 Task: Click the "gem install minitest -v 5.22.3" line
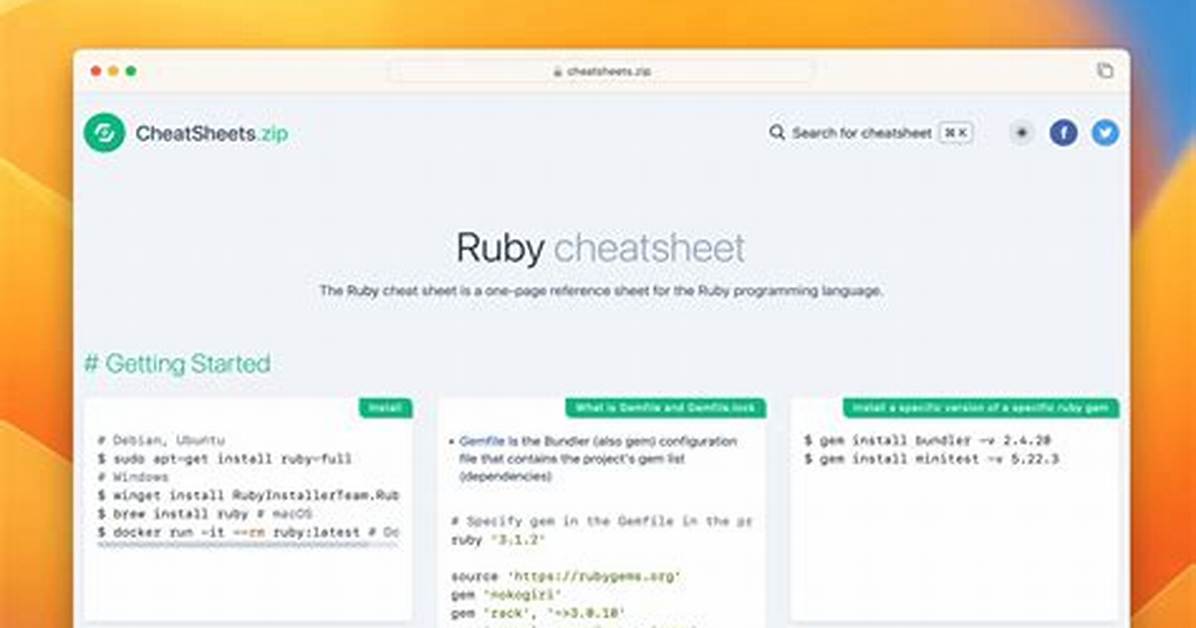pos(931,459)
